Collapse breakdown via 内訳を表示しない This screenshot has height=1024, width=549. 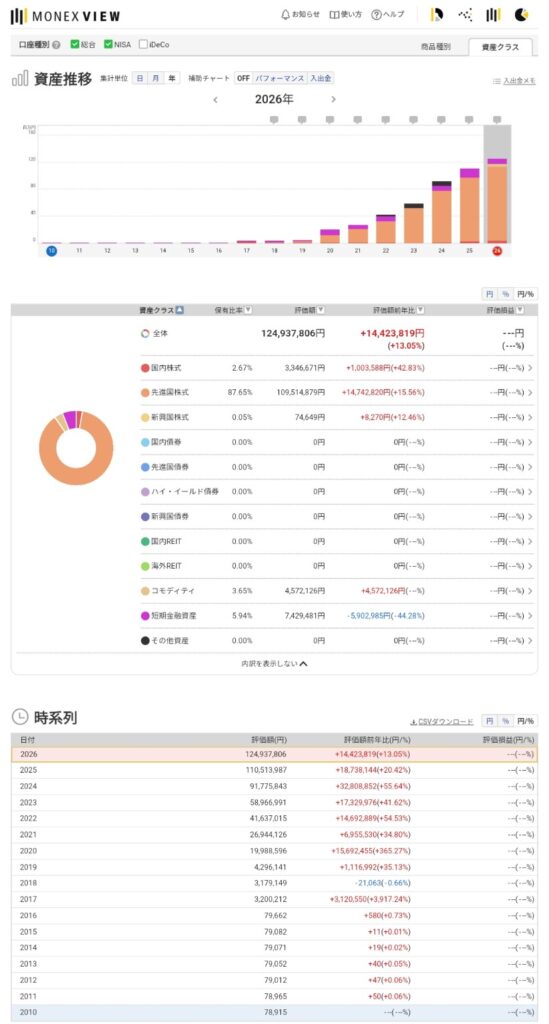click(274, 664)
